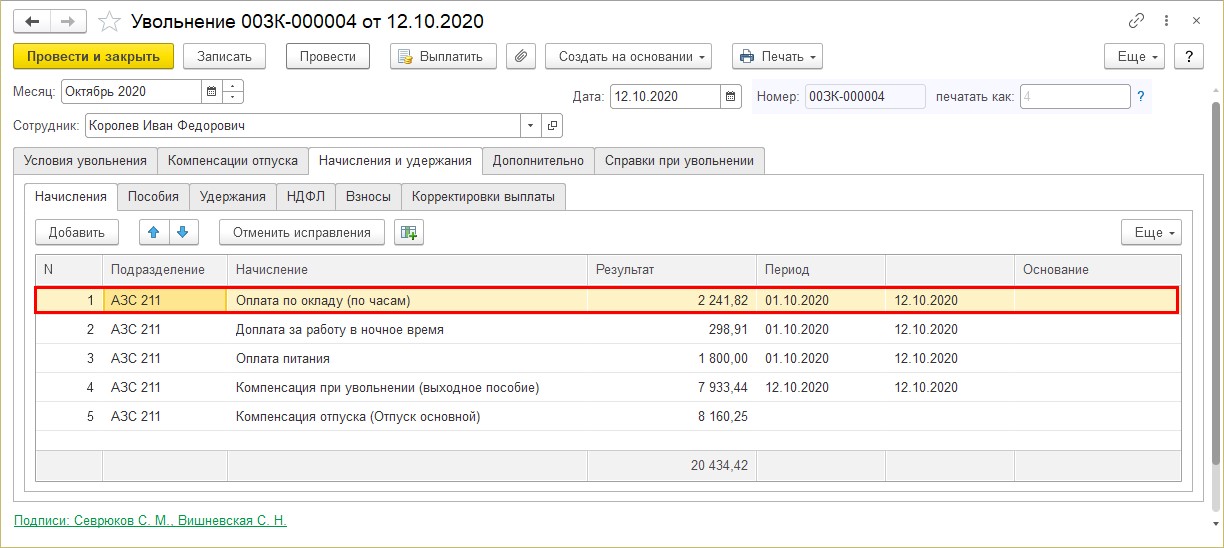Increase the month with the stepper arrows

(233, 87)
